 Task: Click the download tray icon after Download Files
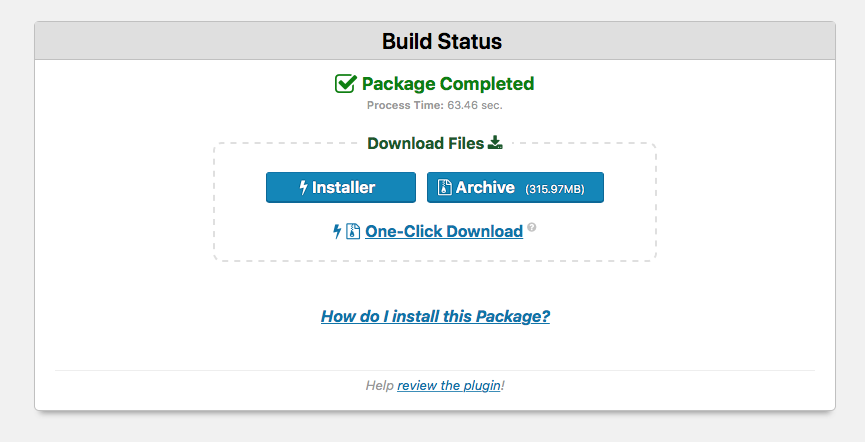click(x=495, y=143)
